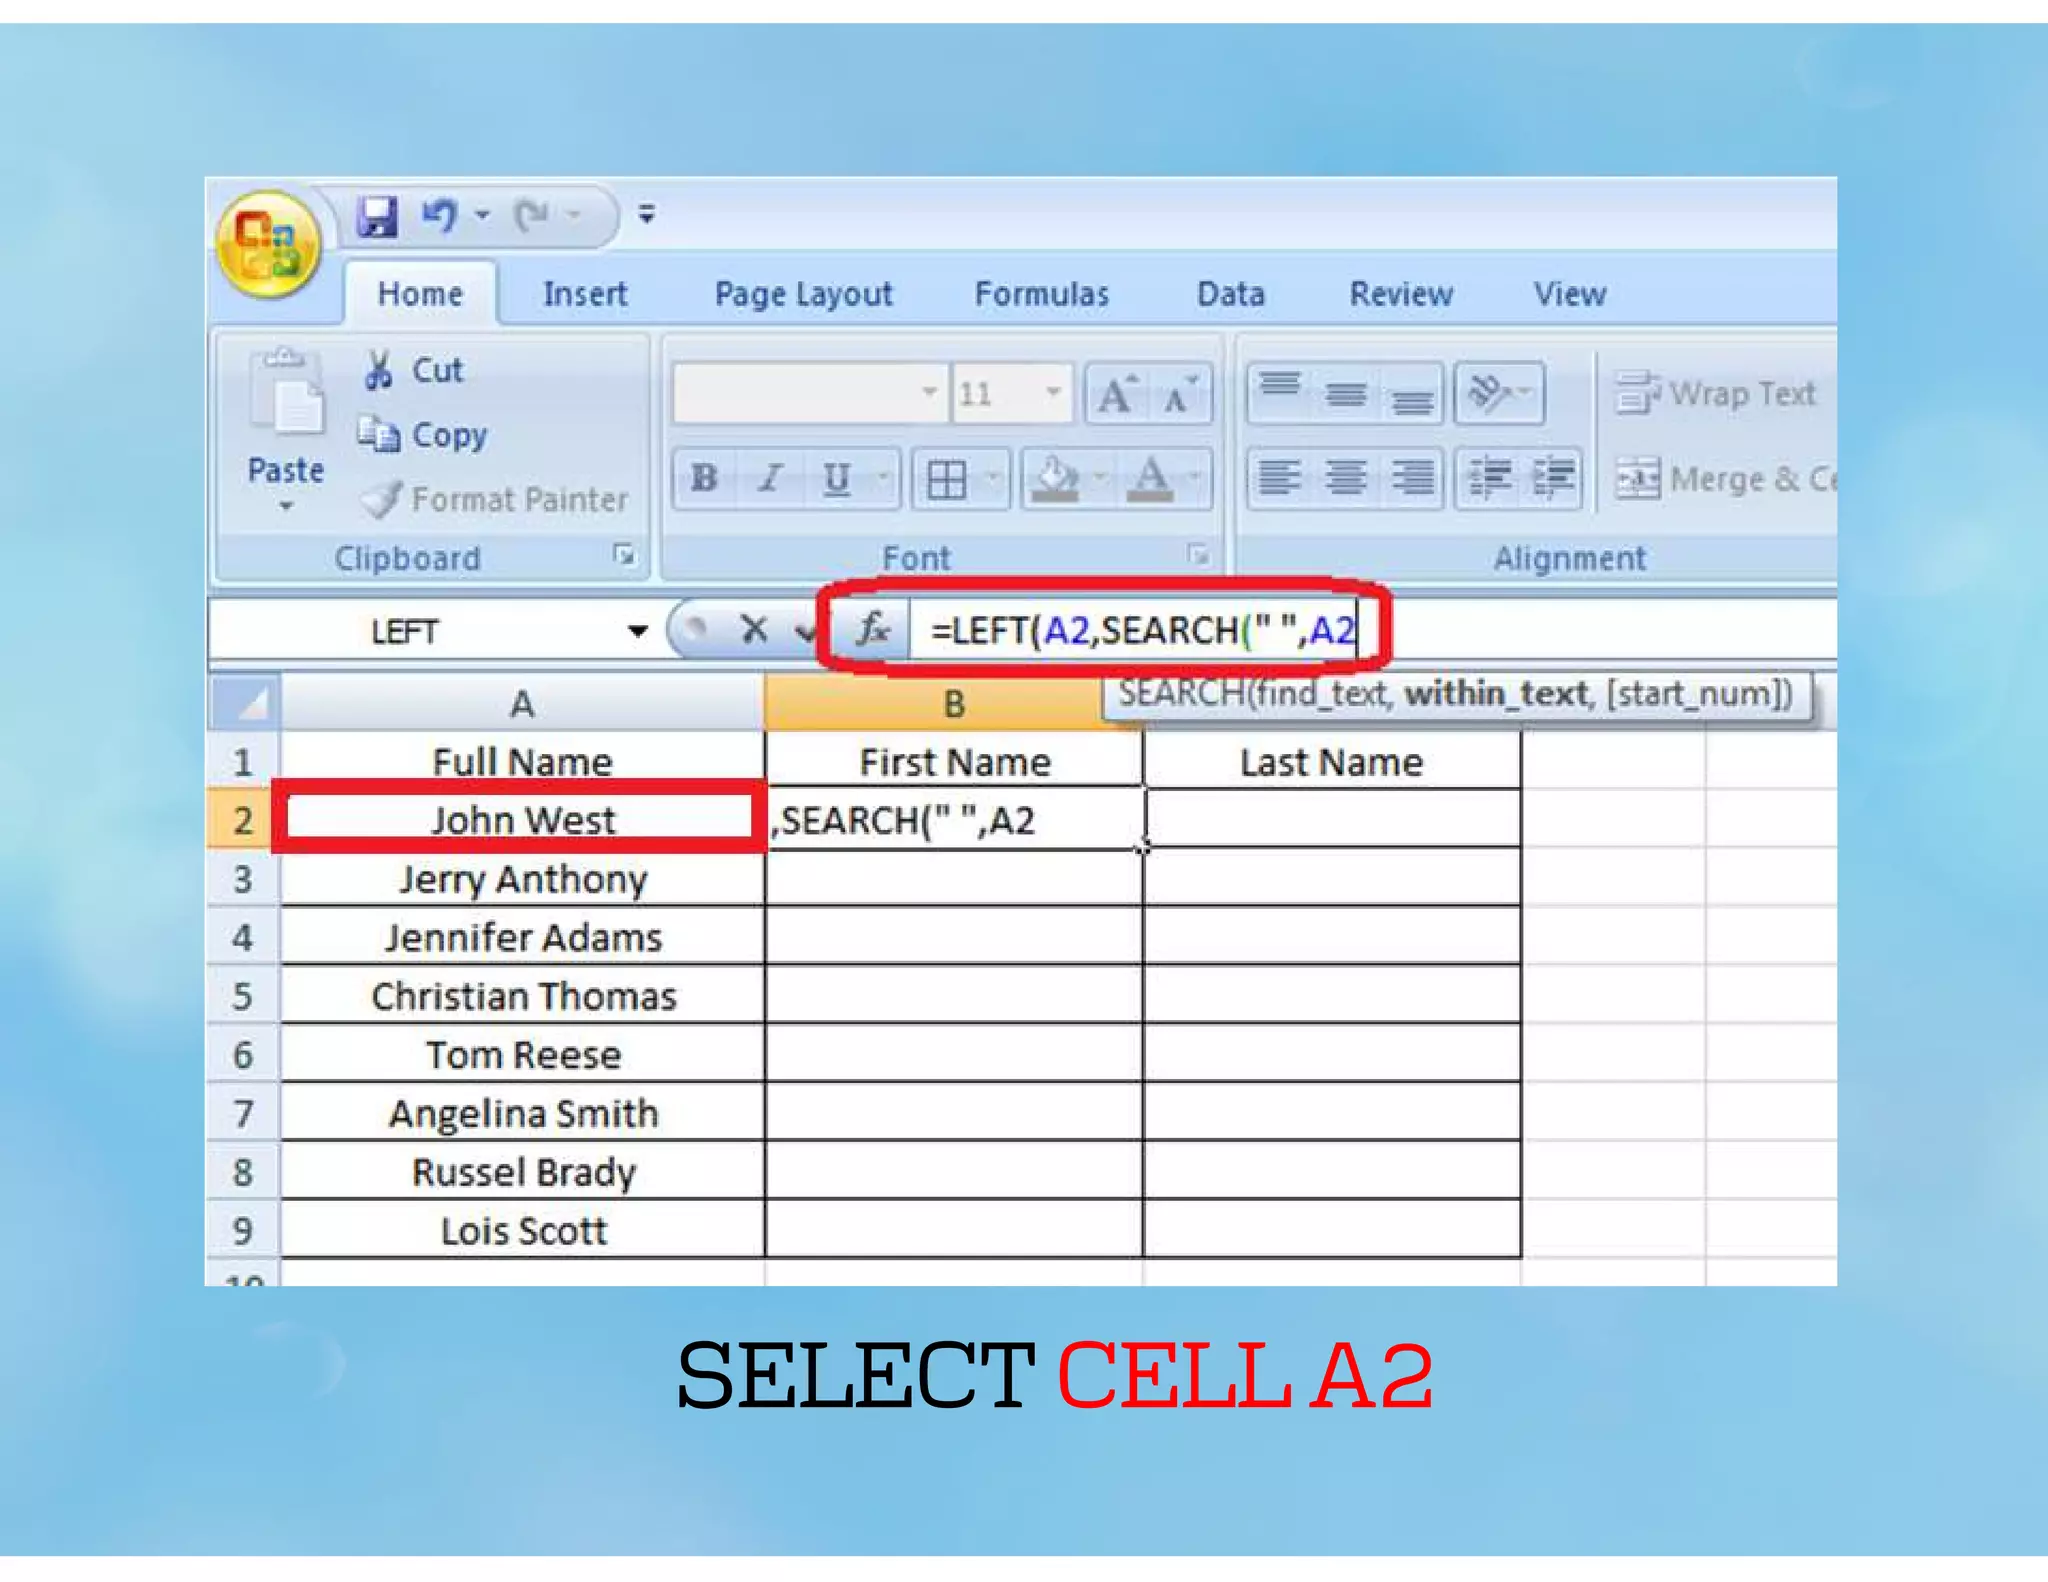Expand the Paste options arrow
The width and height of the screenshot is (2048, 1582).
pos(286,507)
